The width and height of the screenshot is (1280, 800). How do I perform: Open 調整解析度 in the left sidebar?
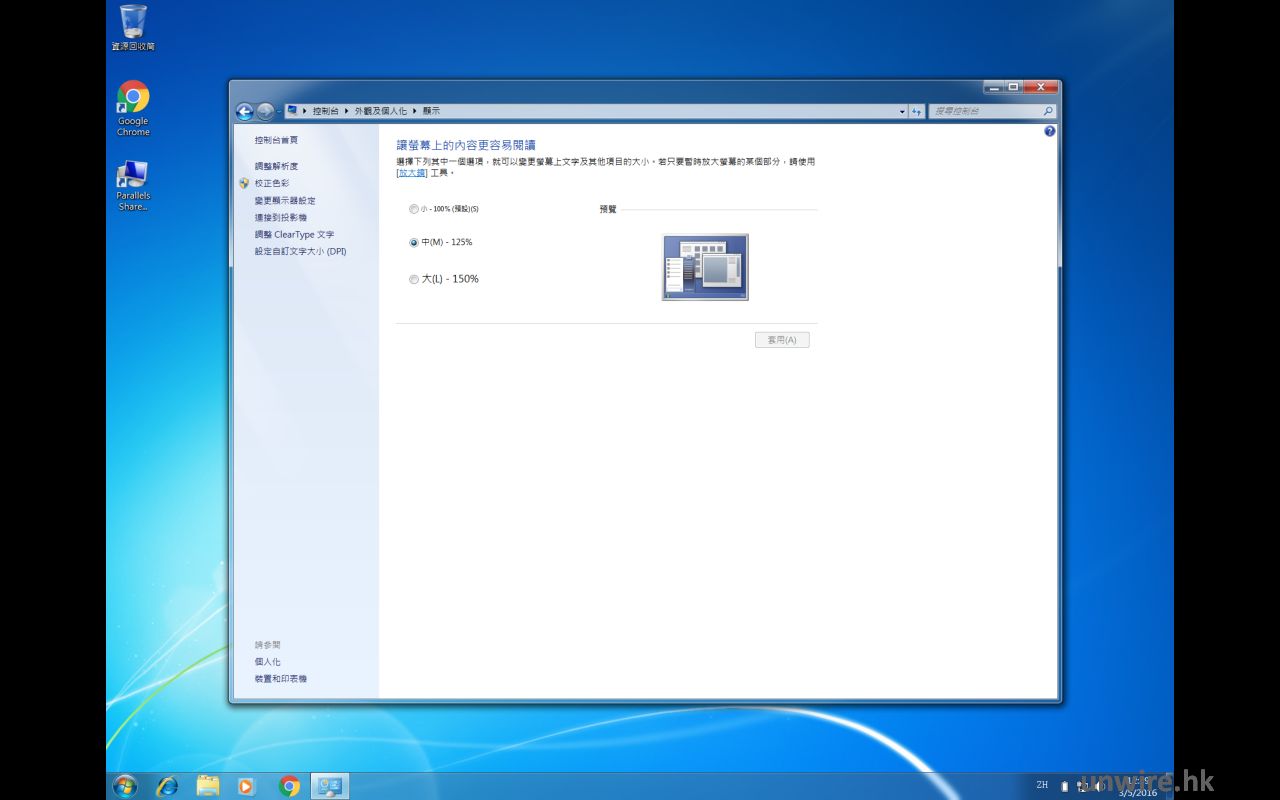pos(276,166)
